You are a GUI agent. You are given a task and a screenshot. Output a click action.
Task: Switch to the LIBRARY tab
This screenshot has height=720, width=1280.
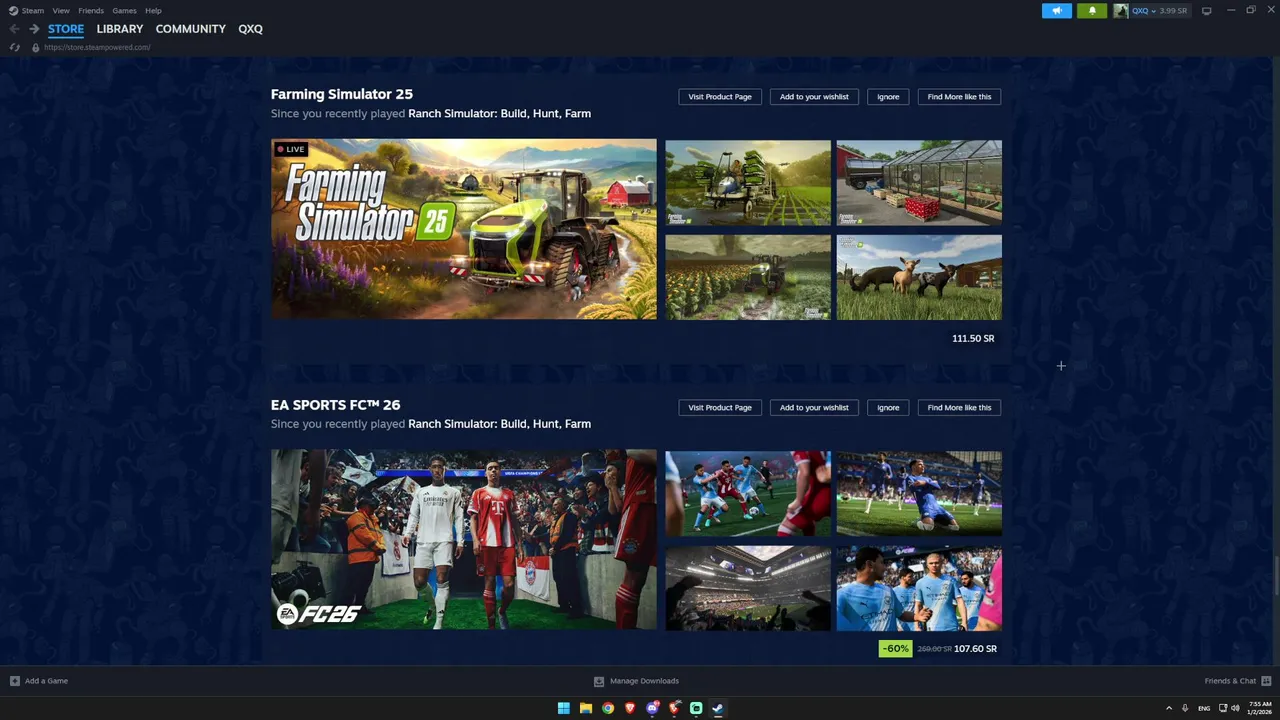[x=120, y=29]
